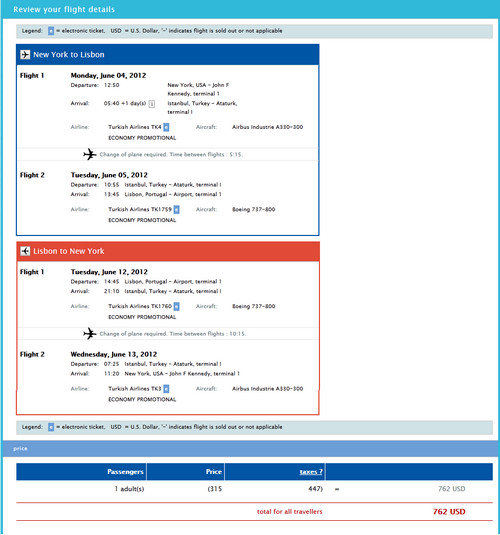This screenshot has height=535, width=500.
Task: Click the electronic ticket icon in the bottom legend
Action: (x=51, y=427)
